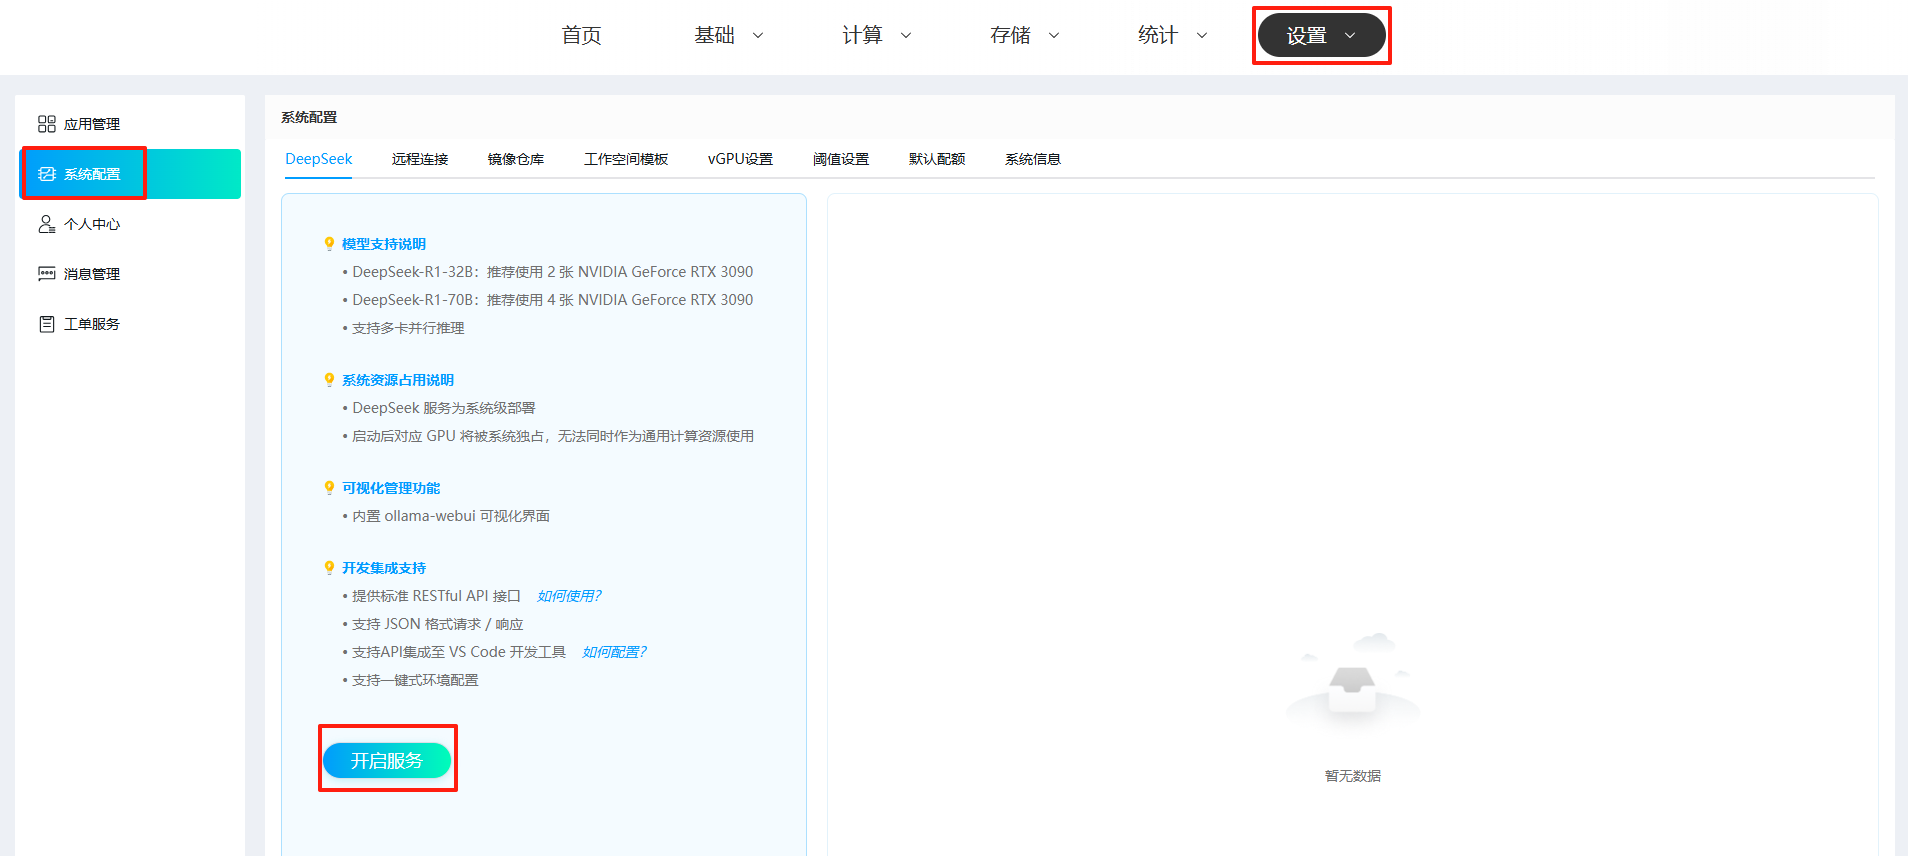1908x856 pixels.
Task: Open the 设置 top menu
Action: coord(1322,35)
